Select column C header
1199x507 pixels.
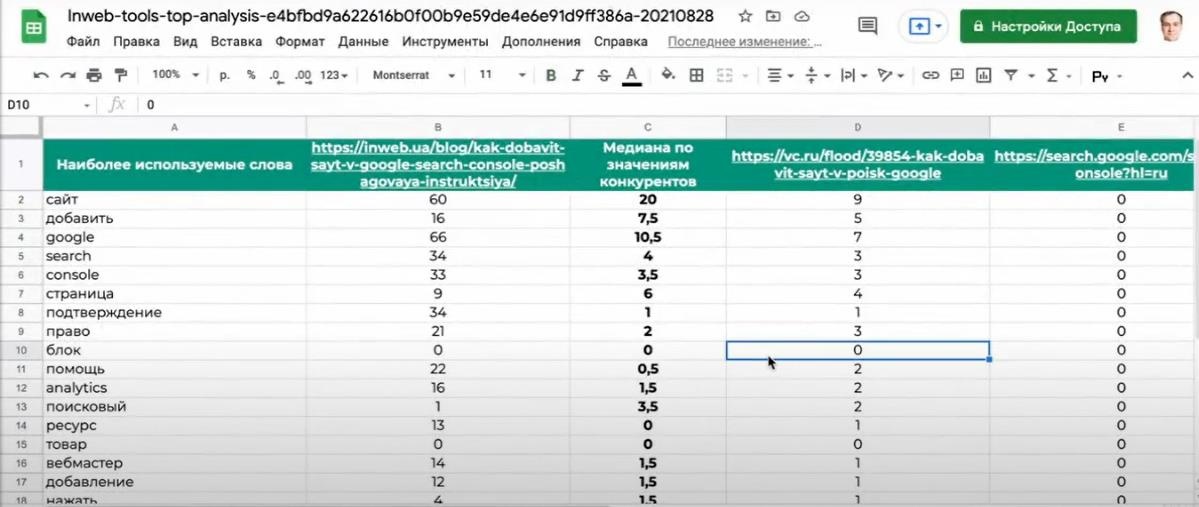tap(648, 127)
